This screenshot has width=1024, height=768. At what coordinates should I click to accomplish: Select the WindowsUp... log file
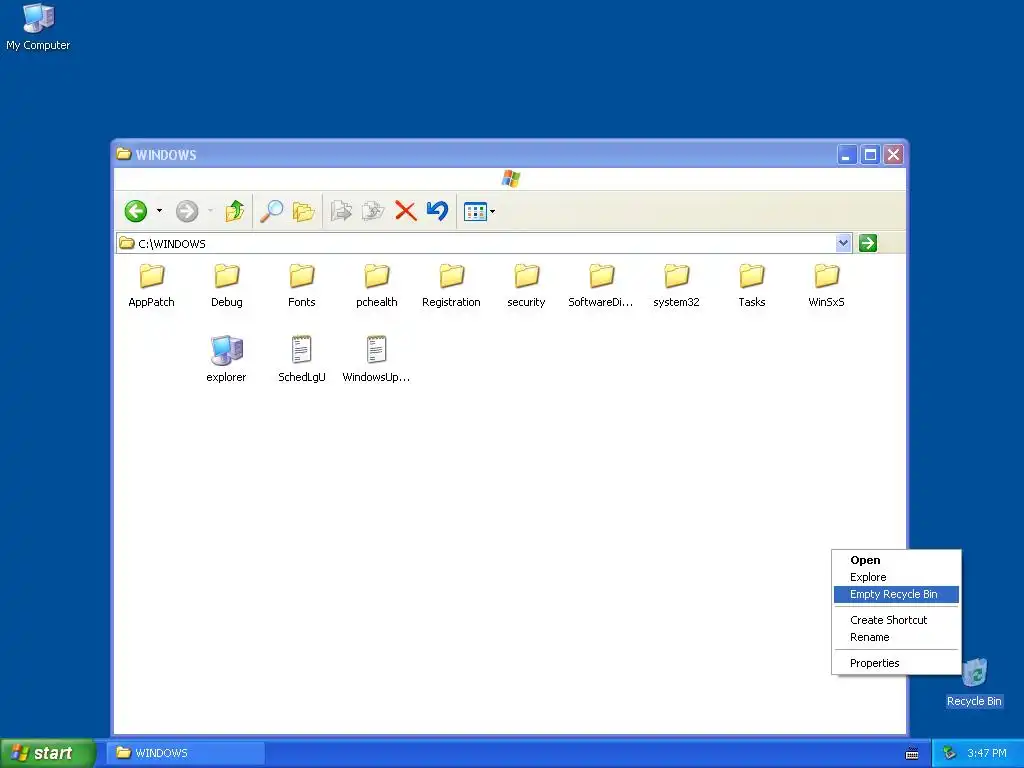pyautogui.click(x=377, y=359)
